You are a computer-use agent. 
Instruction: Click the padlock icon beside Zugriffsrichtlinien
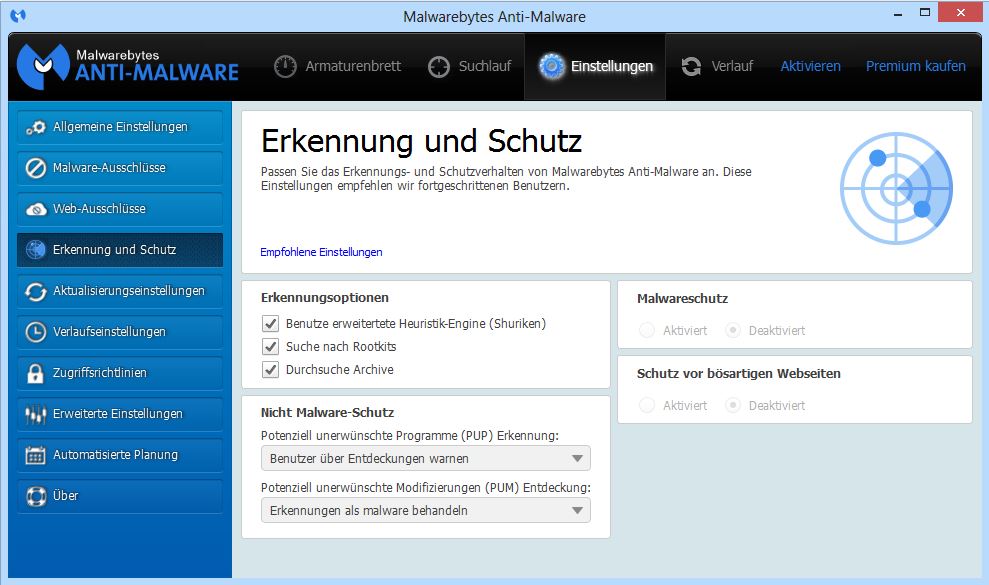point(35,373)
